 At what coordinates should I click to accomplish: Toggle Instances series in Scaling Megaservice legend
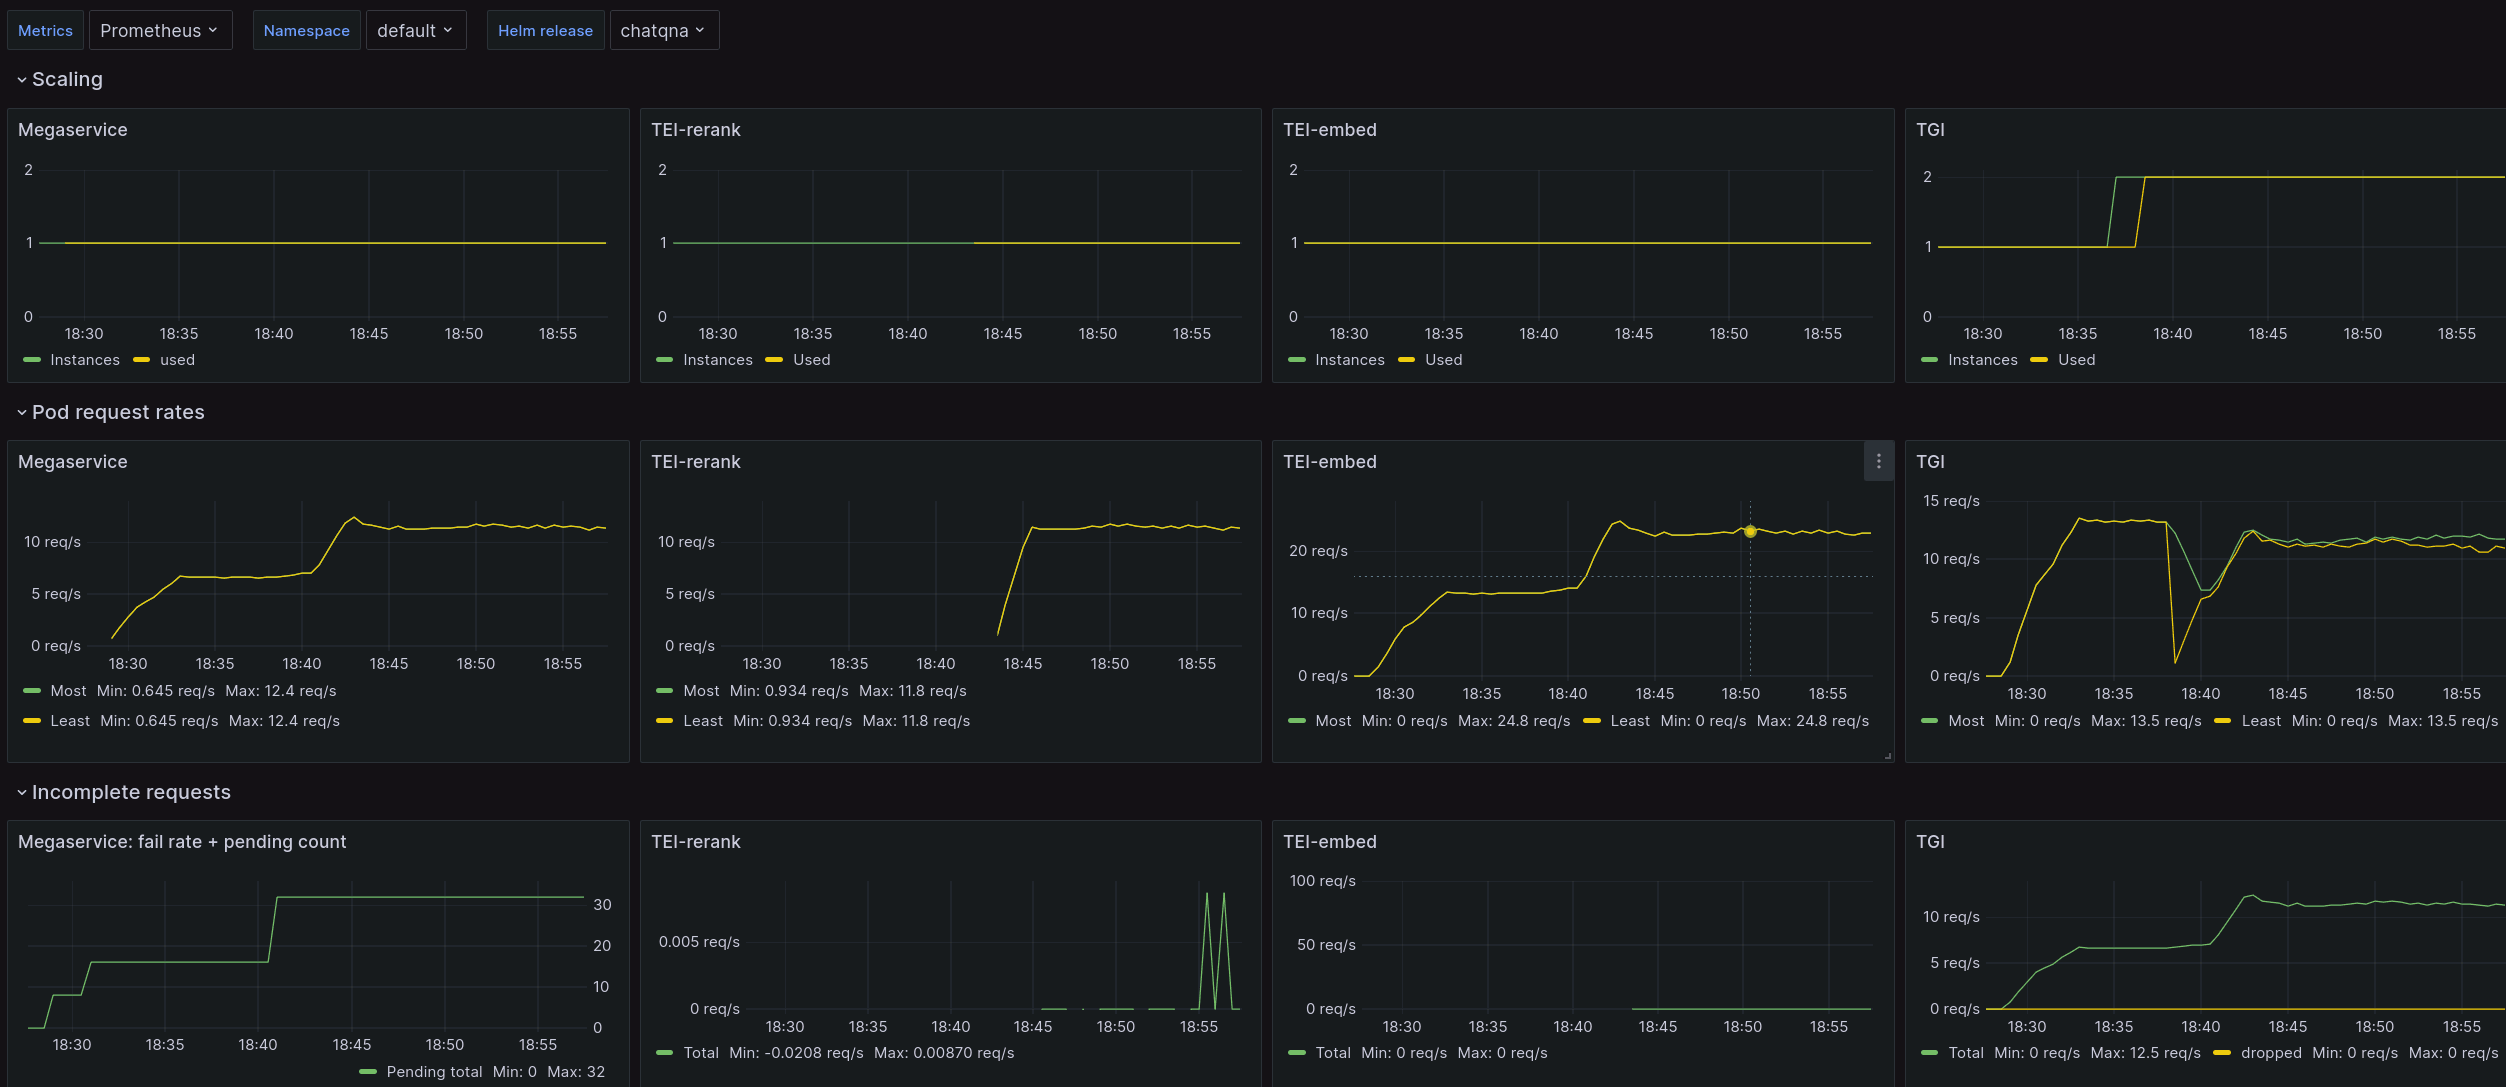point(84,360)
